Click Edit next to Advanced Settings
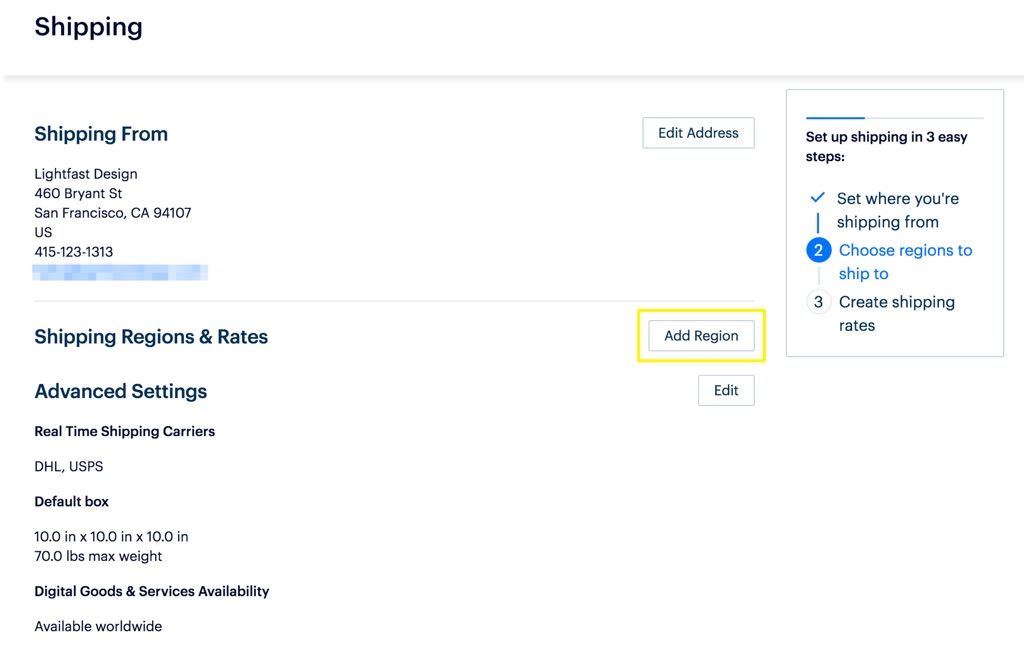The width and height of the screenshot is (1024, 649). click(x=726, y=390)
